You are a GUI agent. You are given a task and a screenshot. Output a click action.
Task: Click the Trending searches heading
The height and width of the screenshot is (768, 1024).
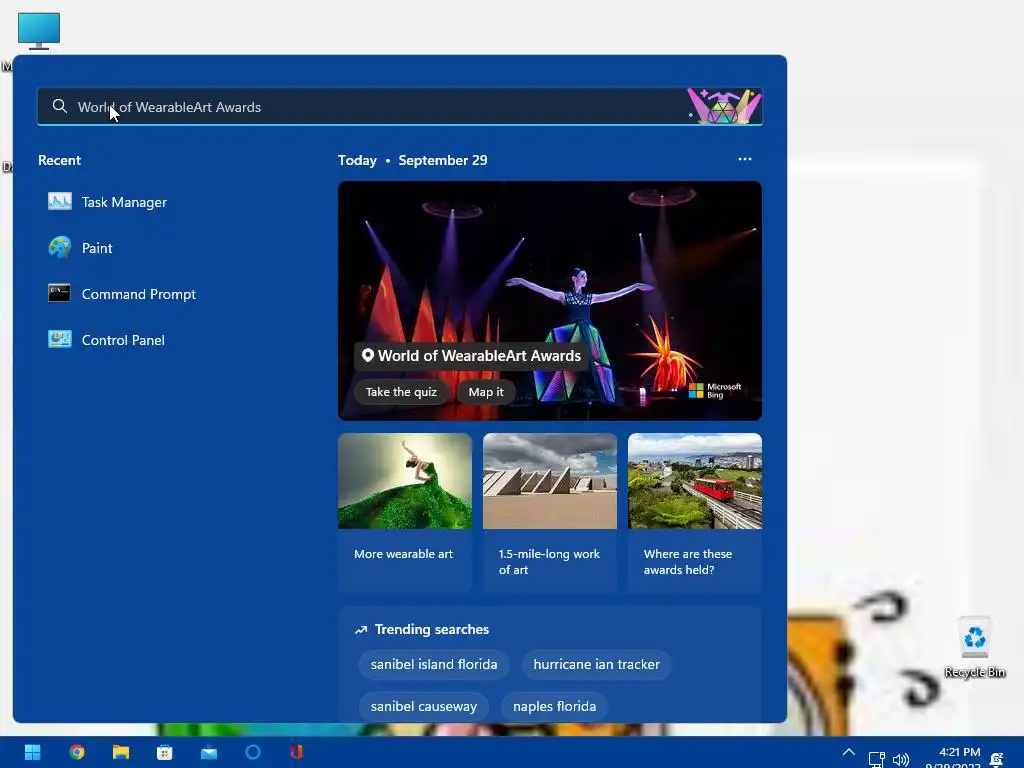tap(432, 630)
